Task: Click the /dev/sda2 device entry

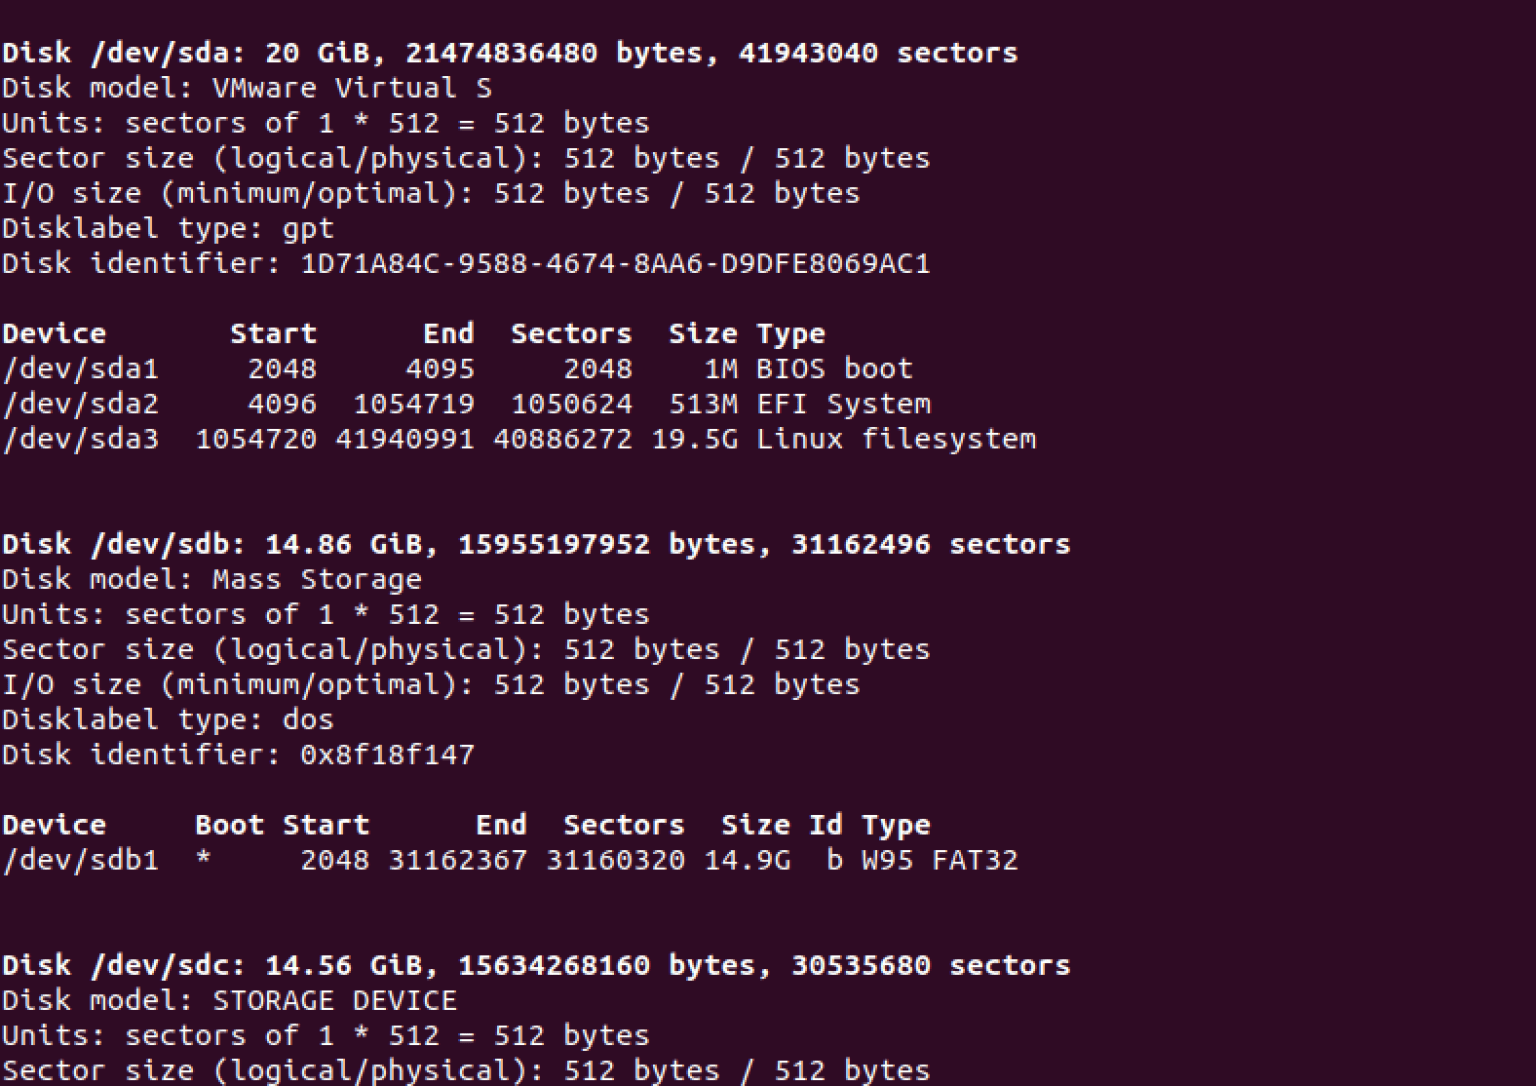Action: click(80, 404)
